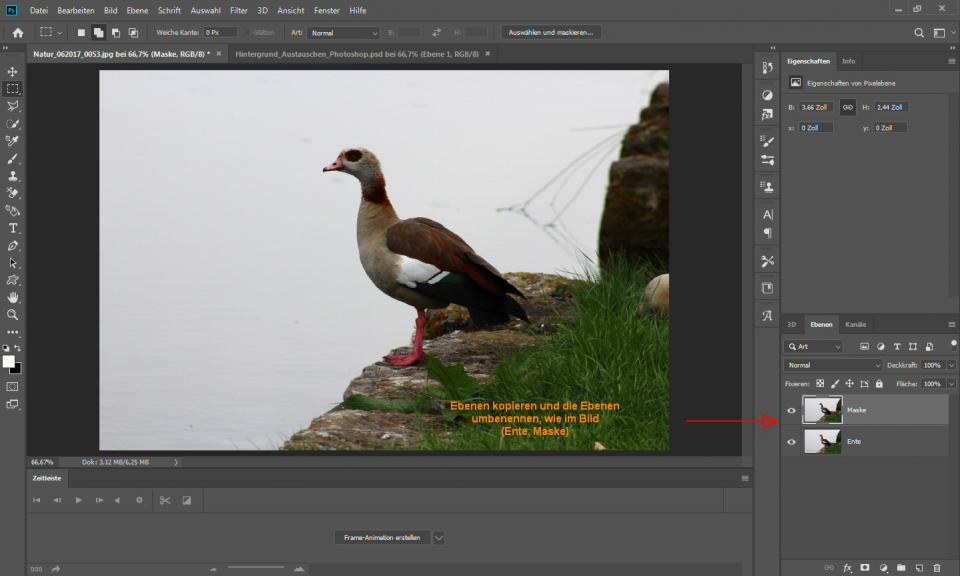This screenshot has width=960, height=576.
Task: Open the Filter menu
Action: click(x=239, y=10)
